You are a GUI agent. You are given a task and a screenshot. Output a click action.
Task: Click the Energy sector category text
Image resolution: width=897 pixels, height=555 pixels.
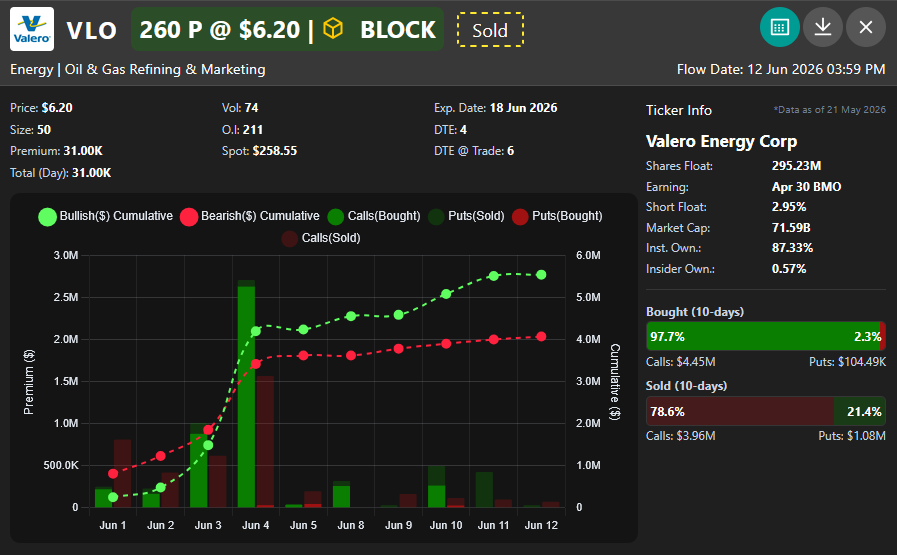tap(31, 69)
